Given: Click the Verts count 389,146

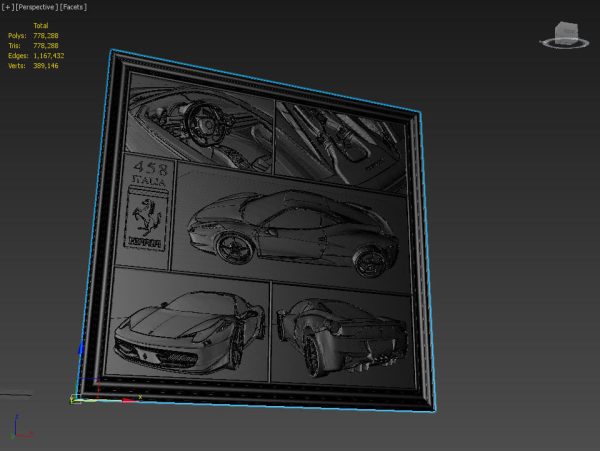Looking at the screenshot, I should pyautogui.click(x=46, y=65).
